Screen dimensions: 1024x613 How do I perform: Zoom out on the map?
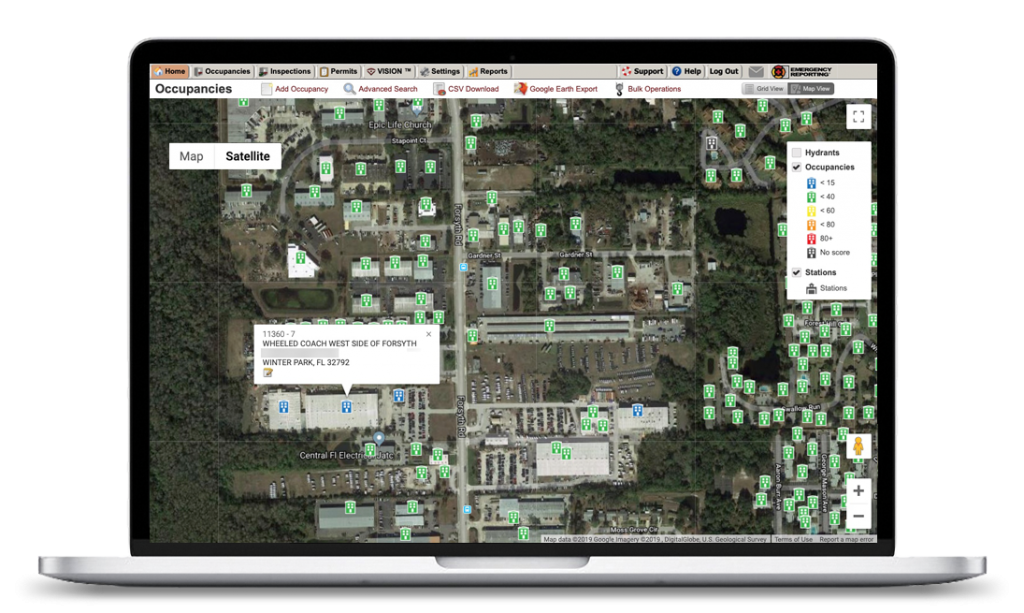(x=858, y=516)
